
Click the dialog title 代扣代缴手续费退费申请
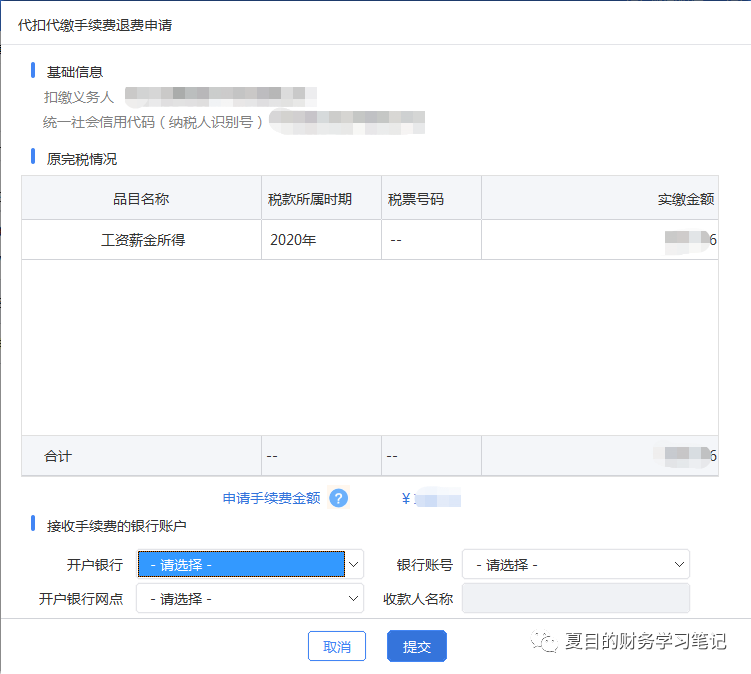95,25
